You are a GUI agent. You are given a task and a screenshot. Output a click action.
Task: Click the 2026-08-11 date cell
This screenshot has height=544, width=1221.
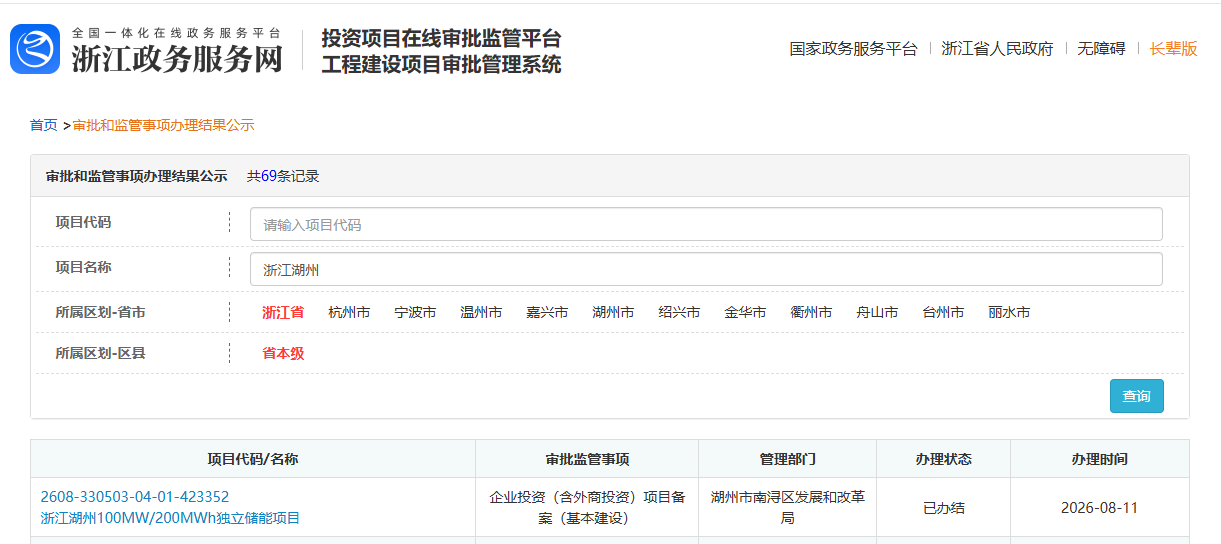point(1100,507)
